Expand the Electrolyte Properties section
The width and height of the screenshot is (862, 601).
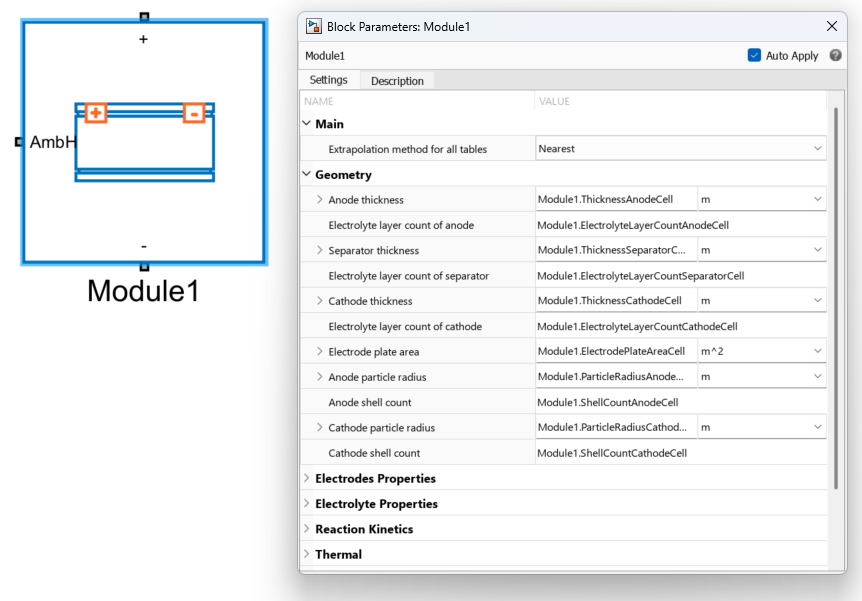307,504
